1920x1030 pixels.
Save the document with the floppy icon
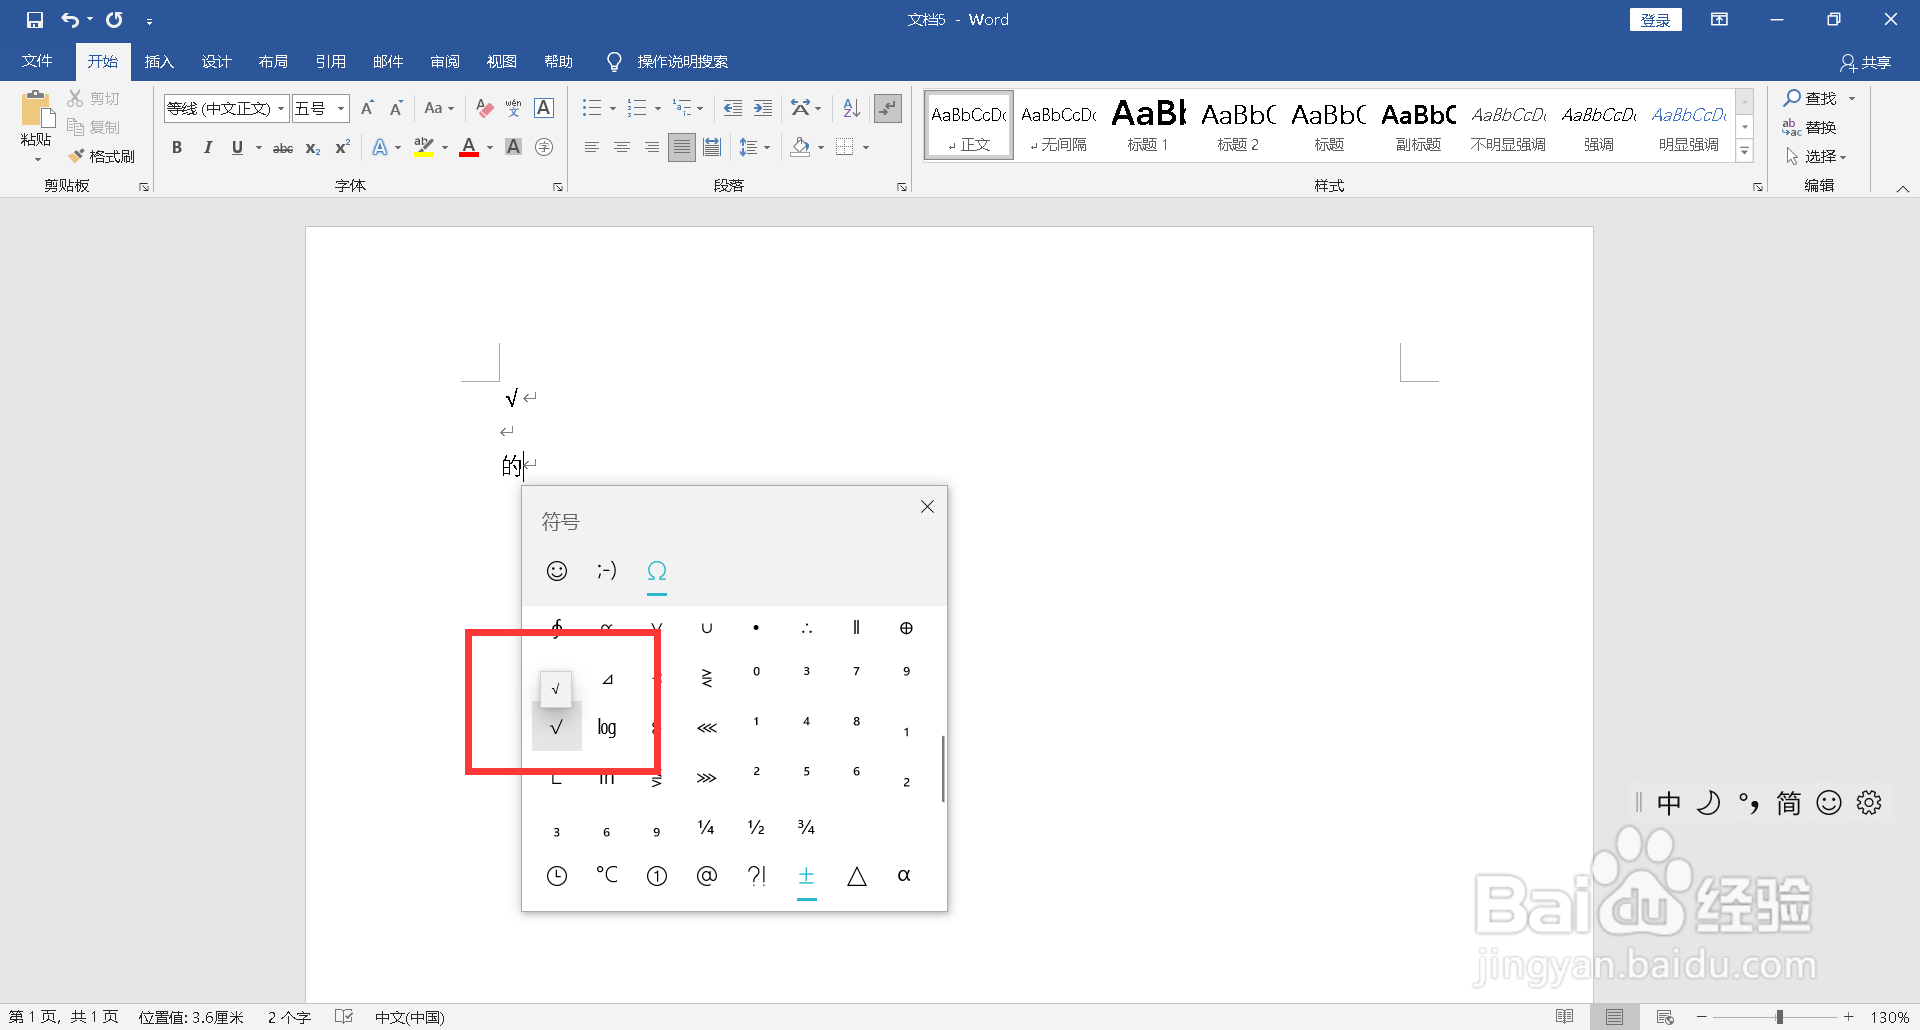click(x=34, y=19)
